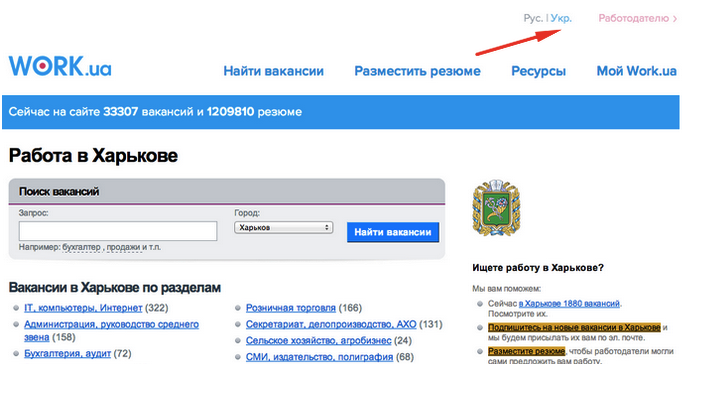Image resolution: width=715 pixels, height=395 pixels.
Task: Click the Work.ua logo
Action: pyautogui.click(x=60, y=66)
